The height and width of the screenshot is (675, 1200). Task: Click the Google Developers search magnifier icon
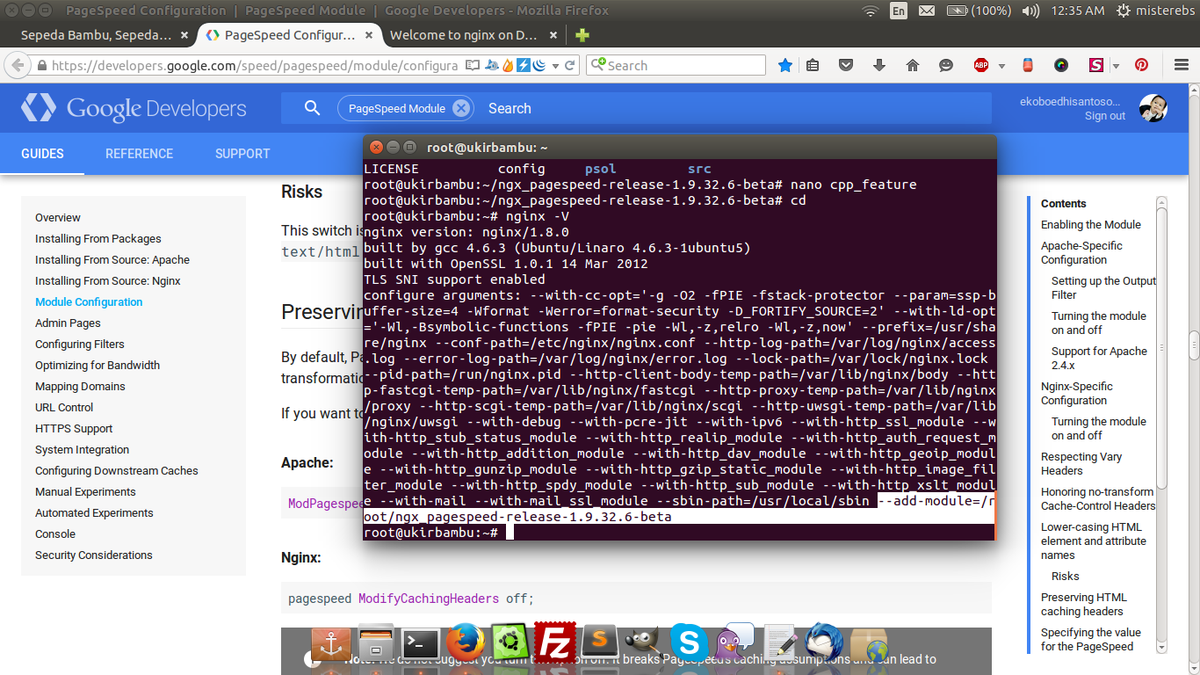coord(312,108)
